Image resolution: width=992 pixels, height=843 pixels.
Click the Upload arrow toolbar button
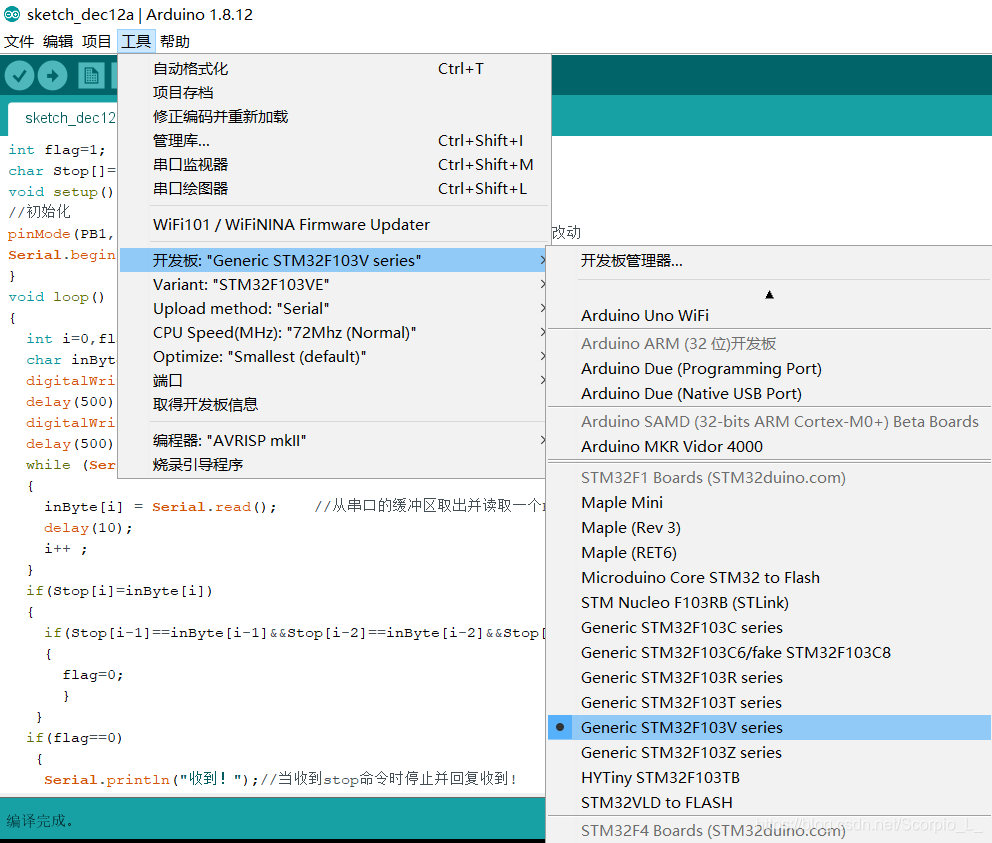(x=53, y=76)
